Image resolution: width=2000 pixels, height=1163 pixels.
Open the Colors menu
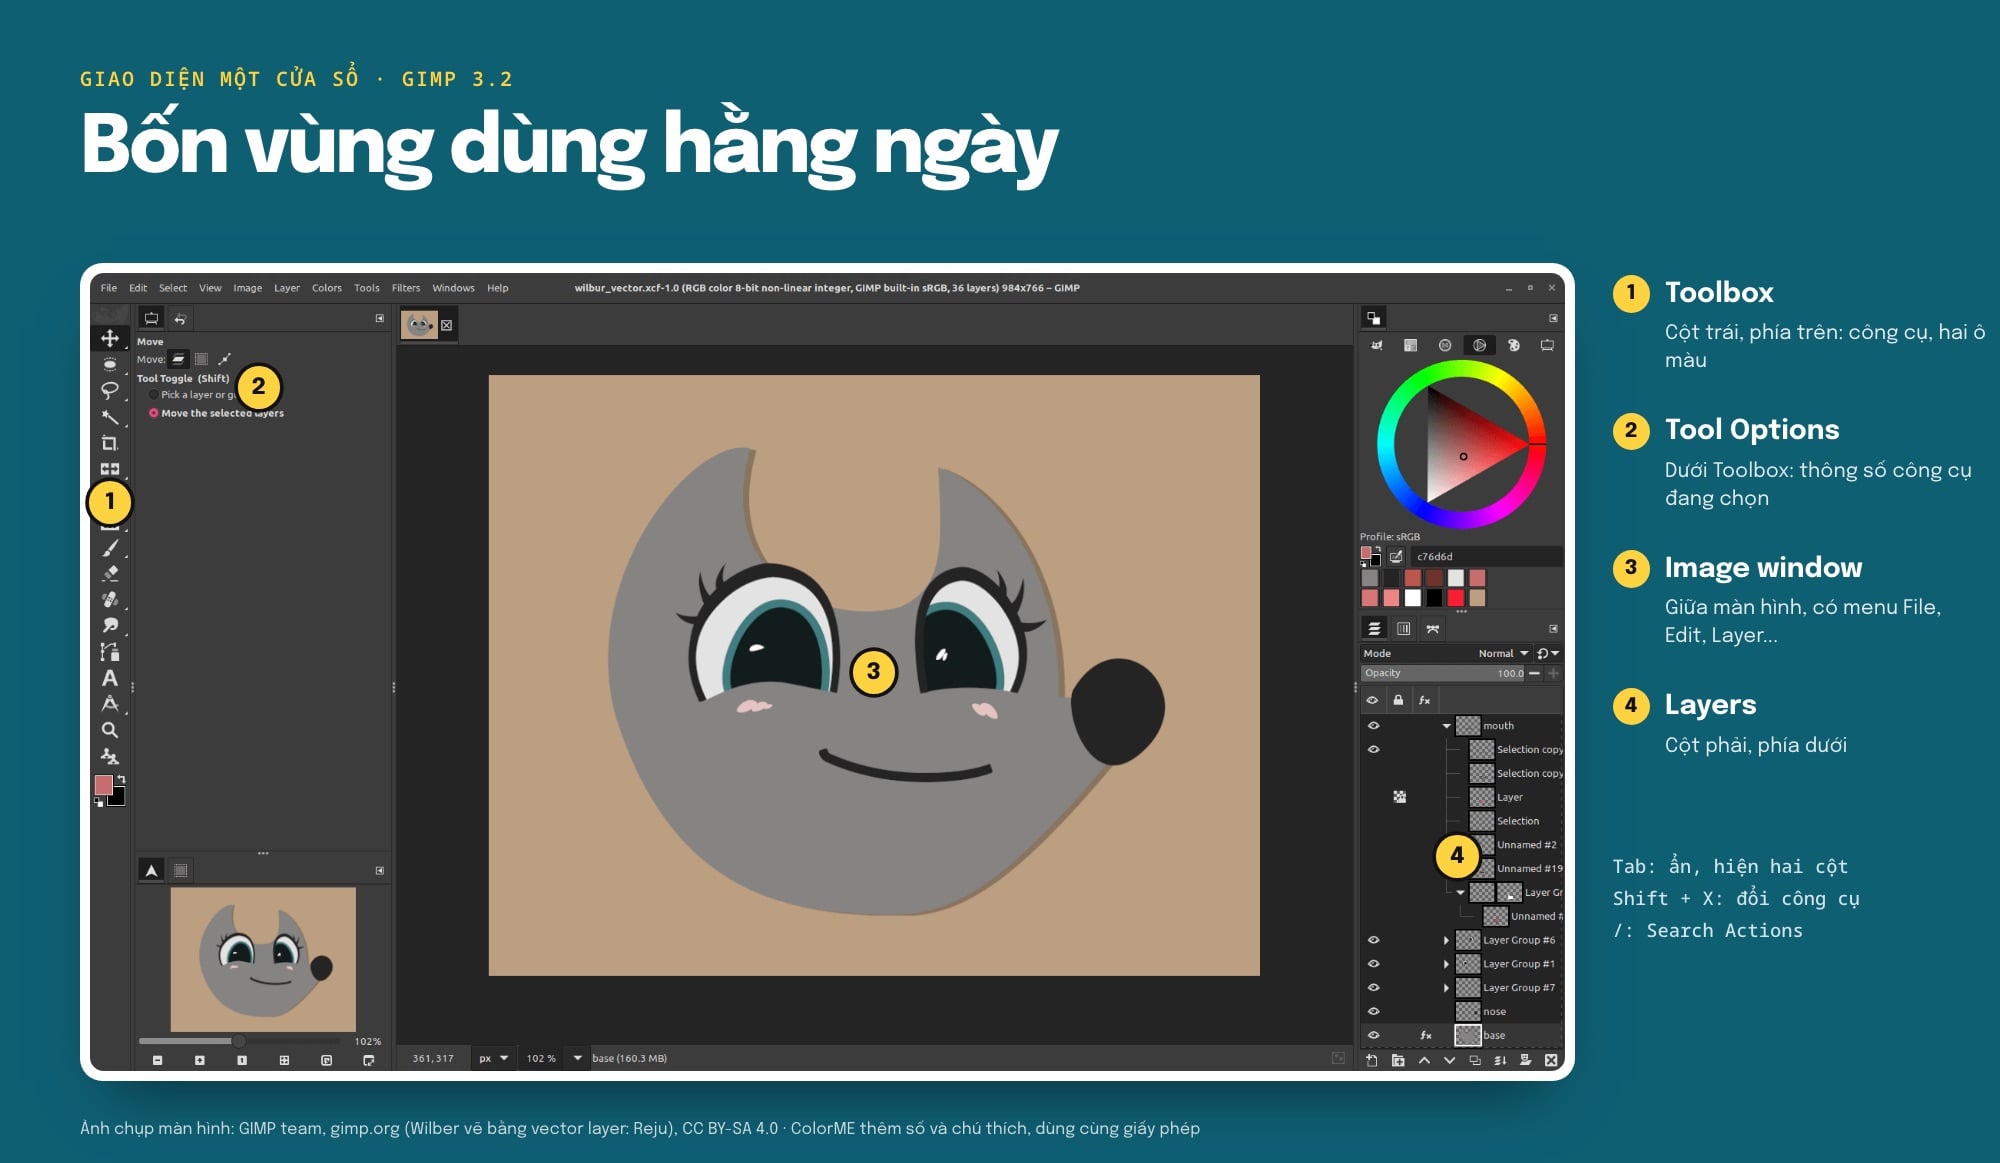[327, 288]
